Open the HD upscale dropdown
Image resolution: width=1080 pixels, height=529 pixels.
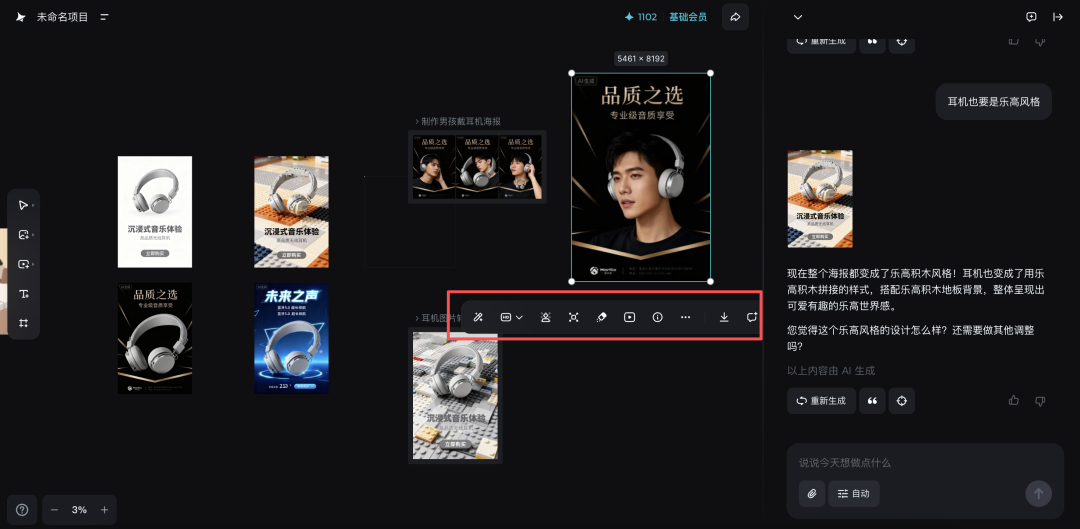[x=511, y=318]
